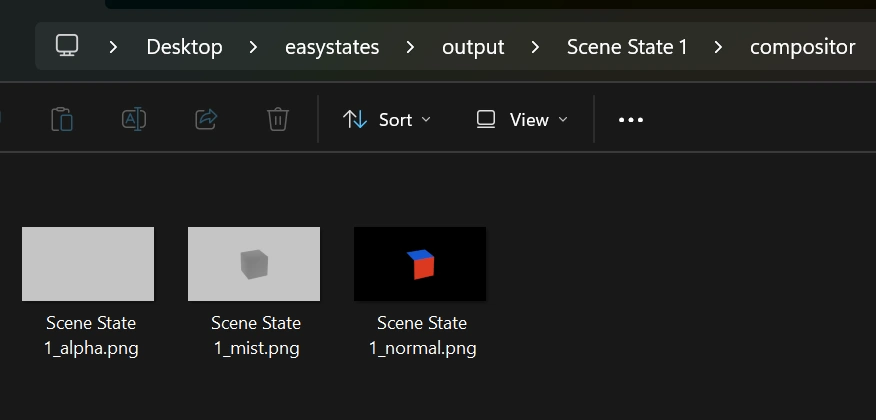This screenshot has width=876, height=420.
Task: Open the Sort dropdown menu
Action: 387,120
